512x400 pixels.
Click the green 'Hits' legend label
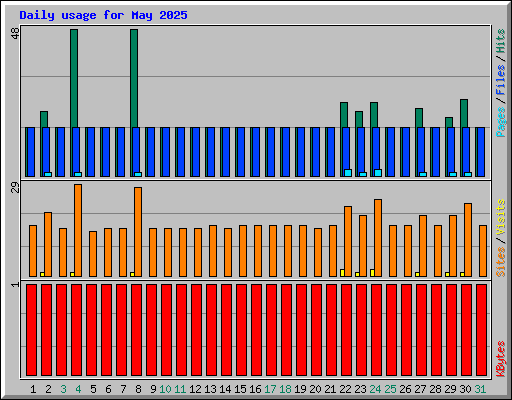click(x=500, y=41)
